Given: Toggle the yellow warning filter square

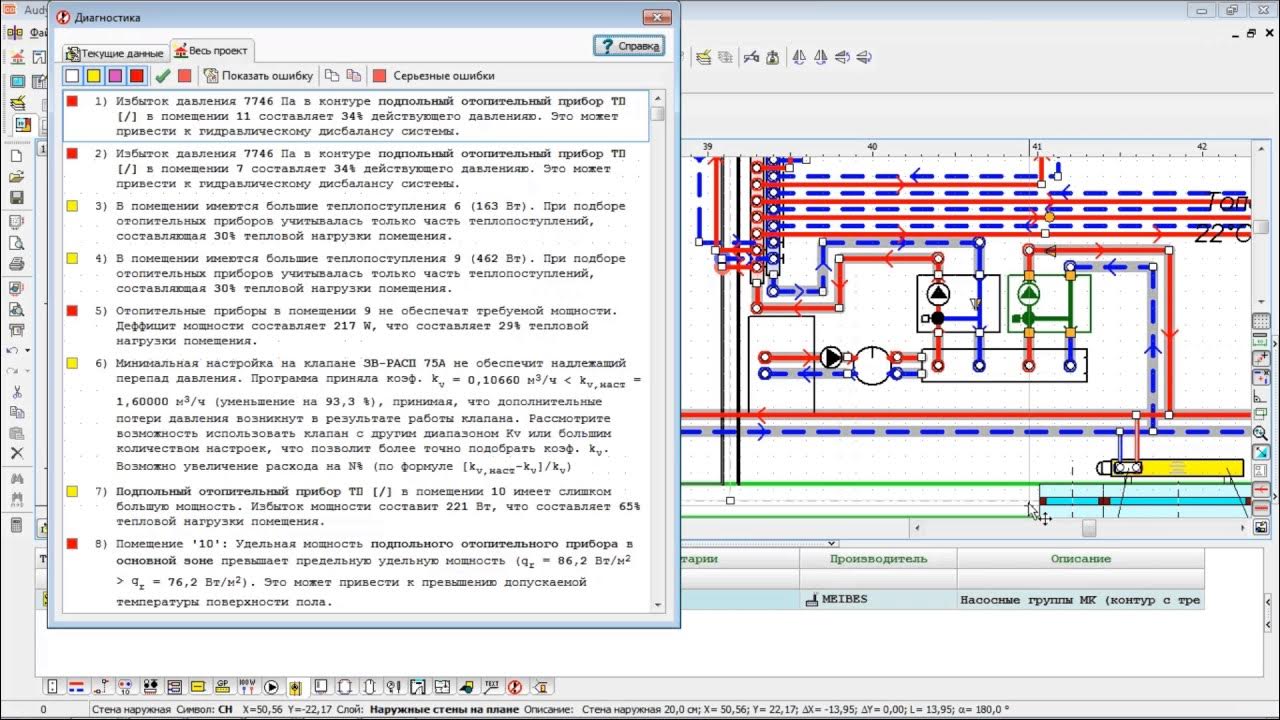Looking at the screenshot, I should 93,75.
